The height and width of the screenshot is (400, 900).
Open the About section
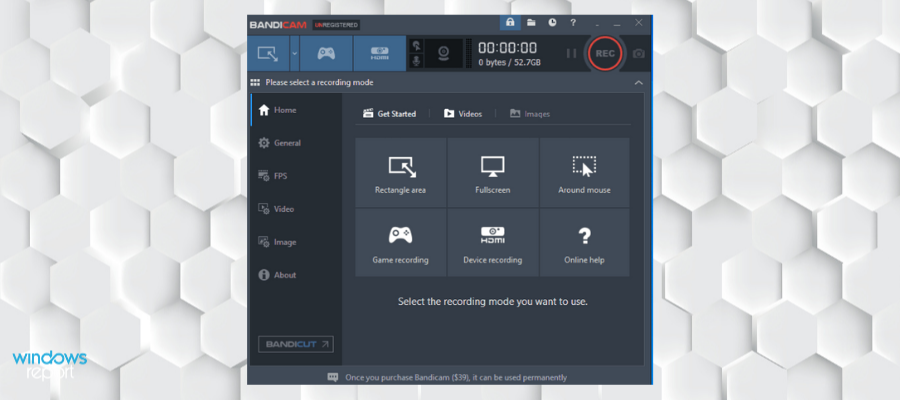[x=296, y=275]
